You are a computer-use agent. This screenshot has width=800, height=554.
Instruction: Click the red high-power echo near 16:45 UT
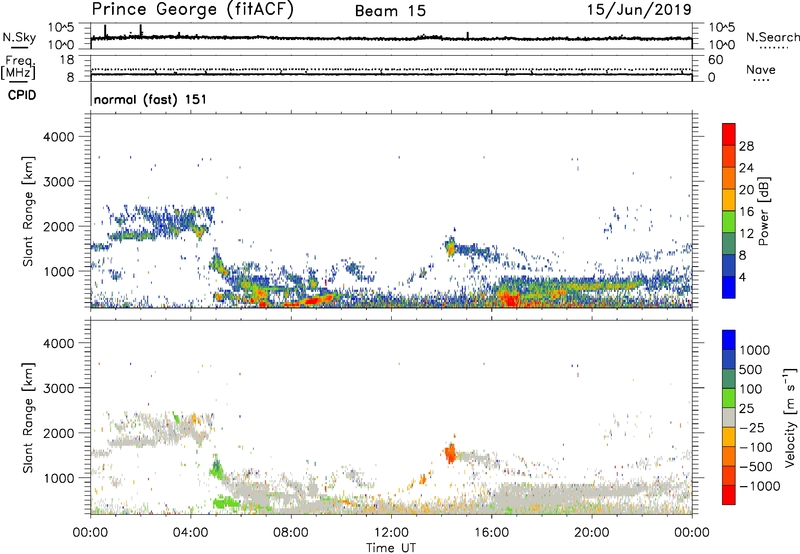(x=510, y=300)
